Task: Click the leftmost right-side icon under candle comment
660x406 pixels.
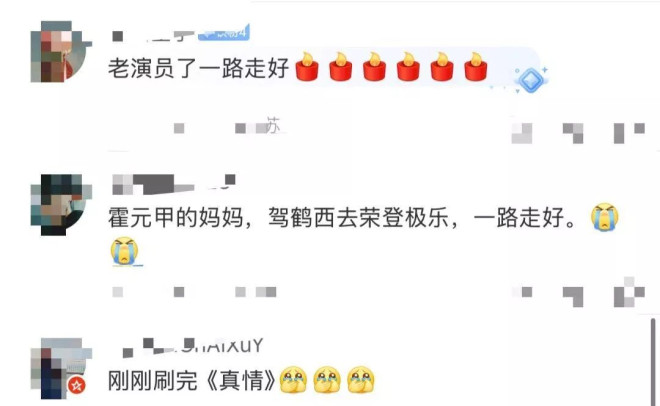Action: click(x=522, y=133)
